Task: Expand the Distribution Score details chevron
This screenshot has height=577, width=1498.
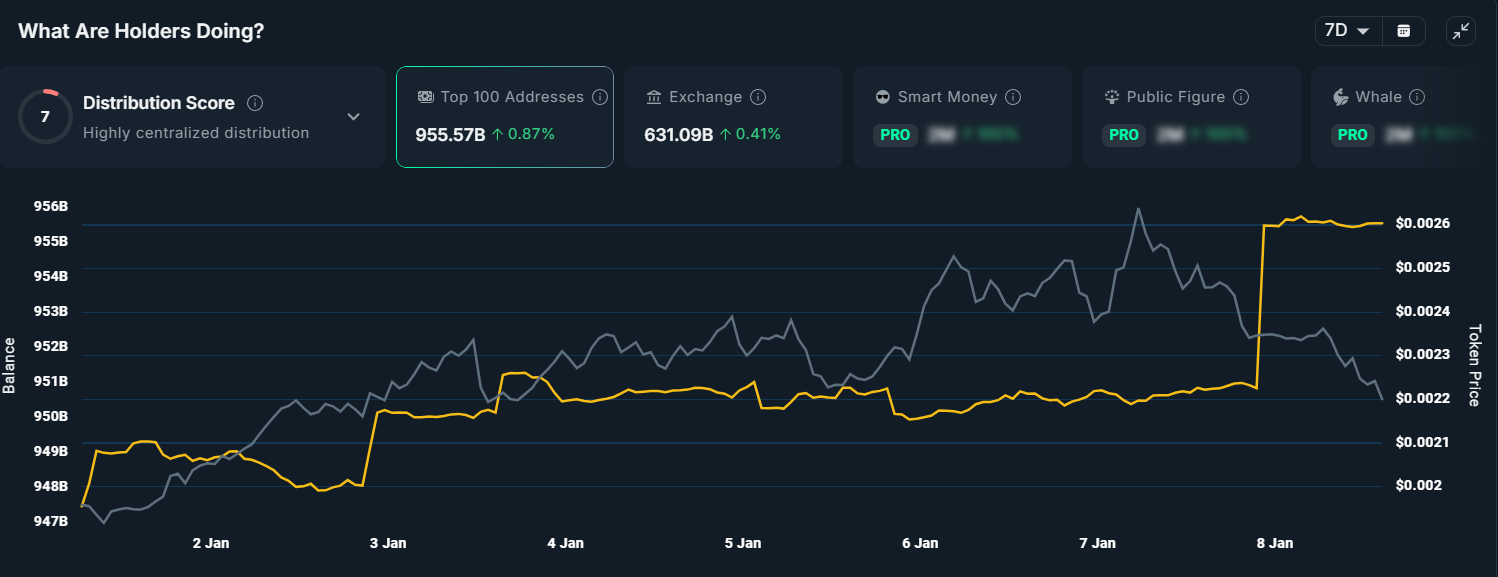Action: (x=352, y=116)
